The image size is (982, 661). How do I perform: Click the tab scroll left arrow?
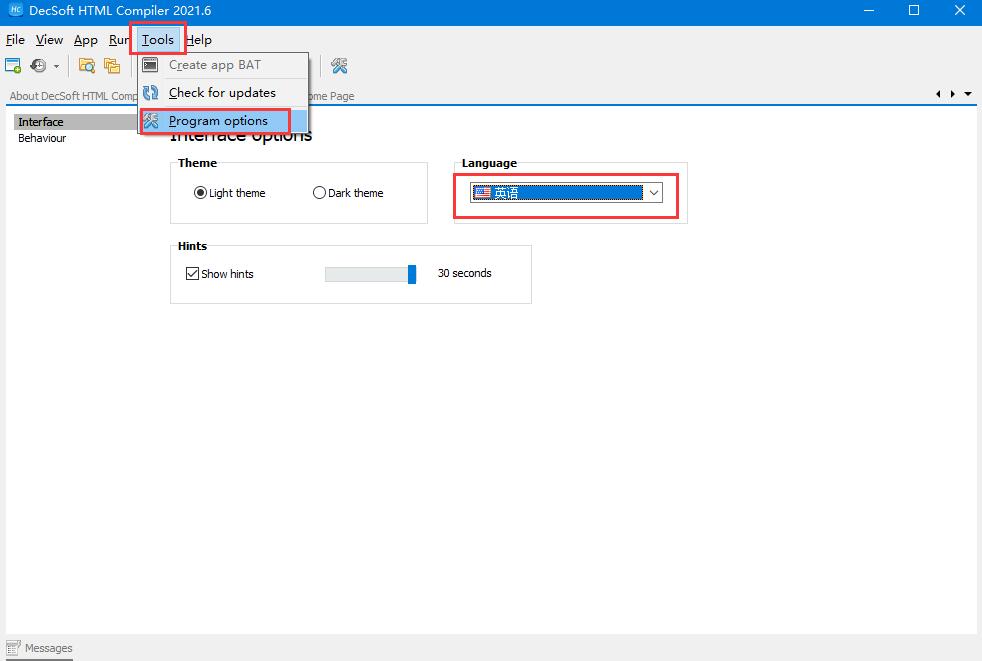938,94
